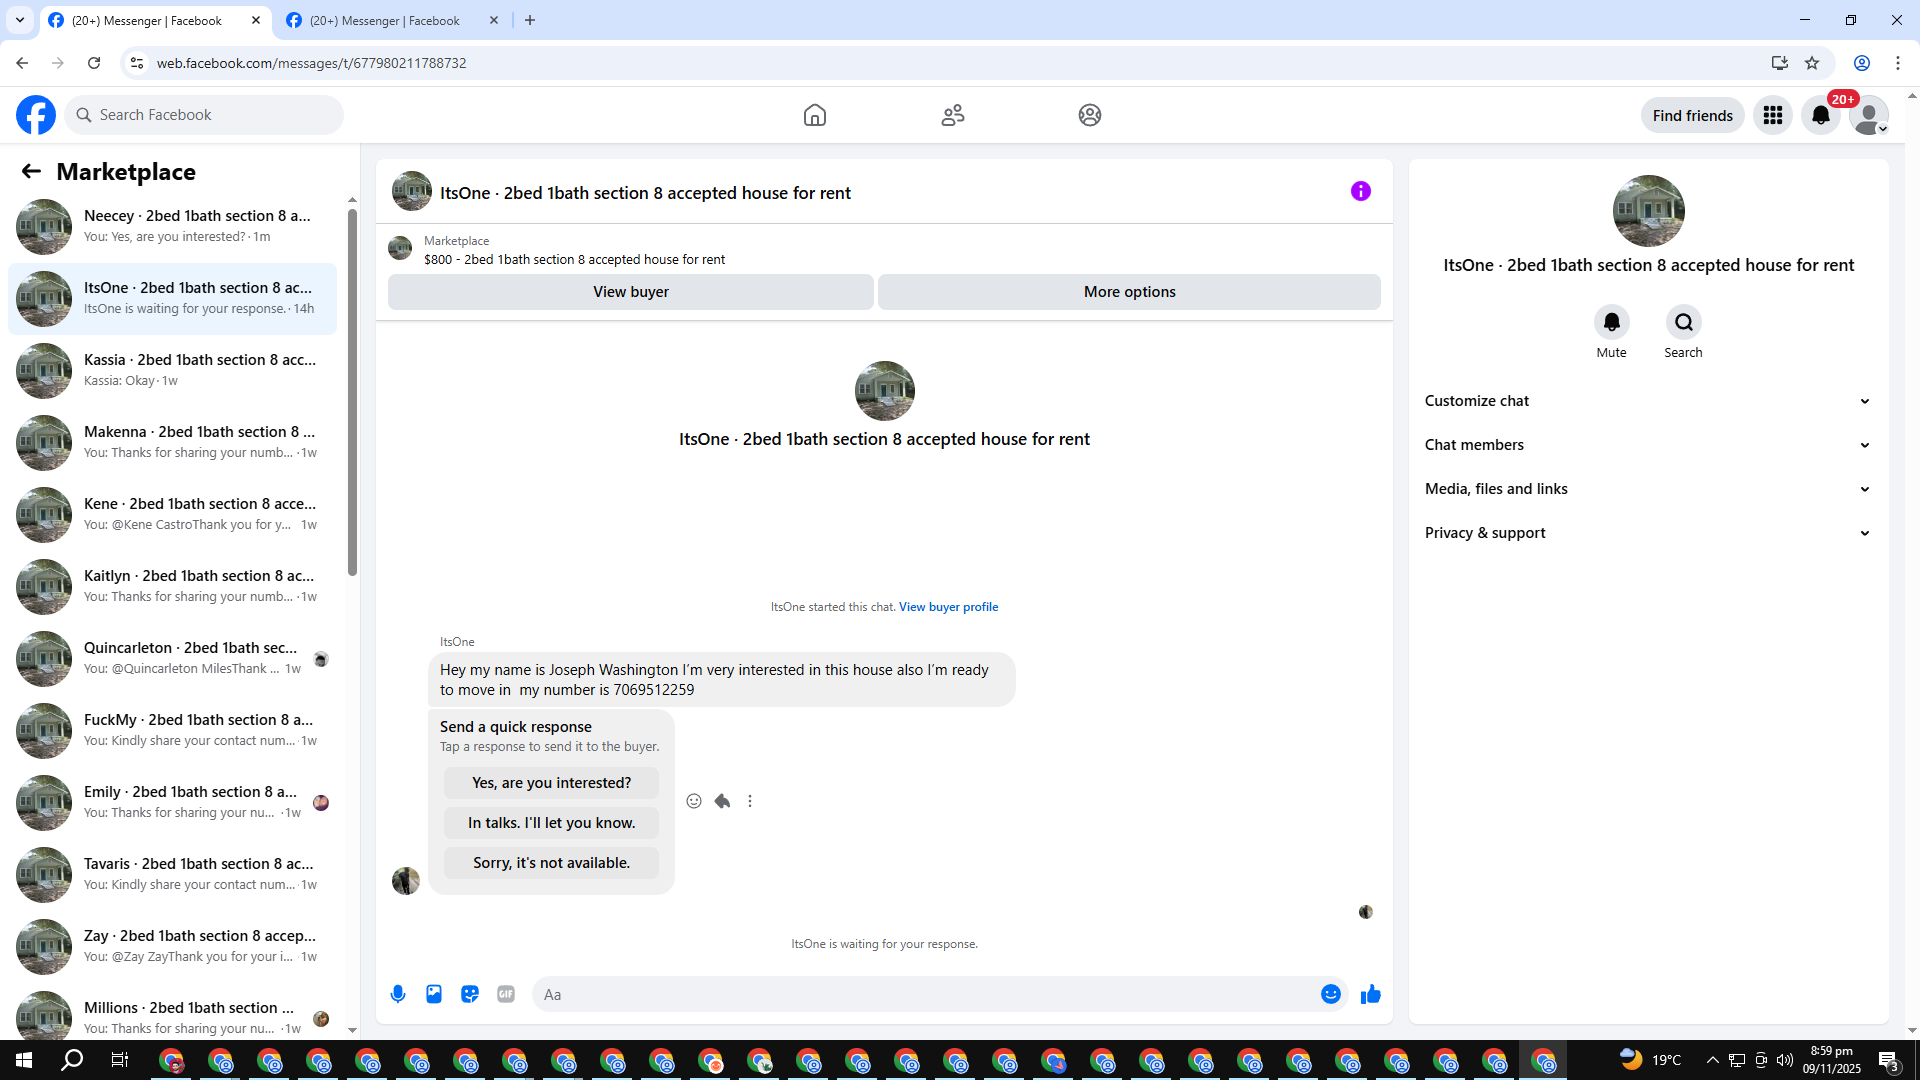Record a voice clip microphone icon
This screenshot has width=1920, height=1080.
[x=398, y=994]
